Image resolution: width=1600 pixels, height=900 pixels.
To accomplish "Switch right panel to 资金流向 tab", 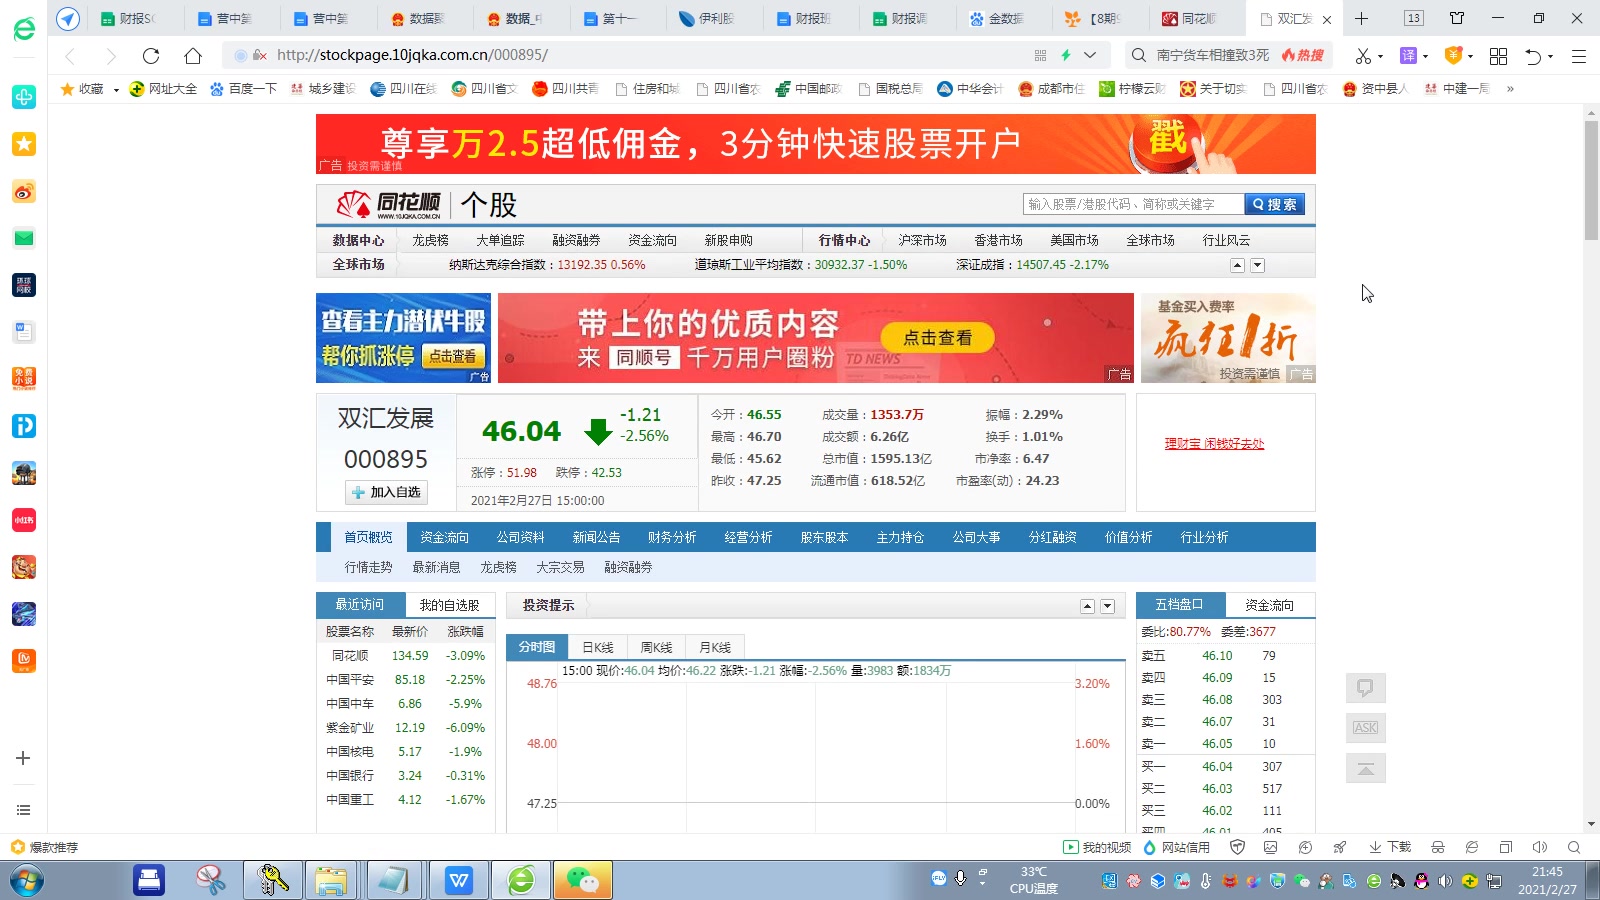I will [1269, 605].
